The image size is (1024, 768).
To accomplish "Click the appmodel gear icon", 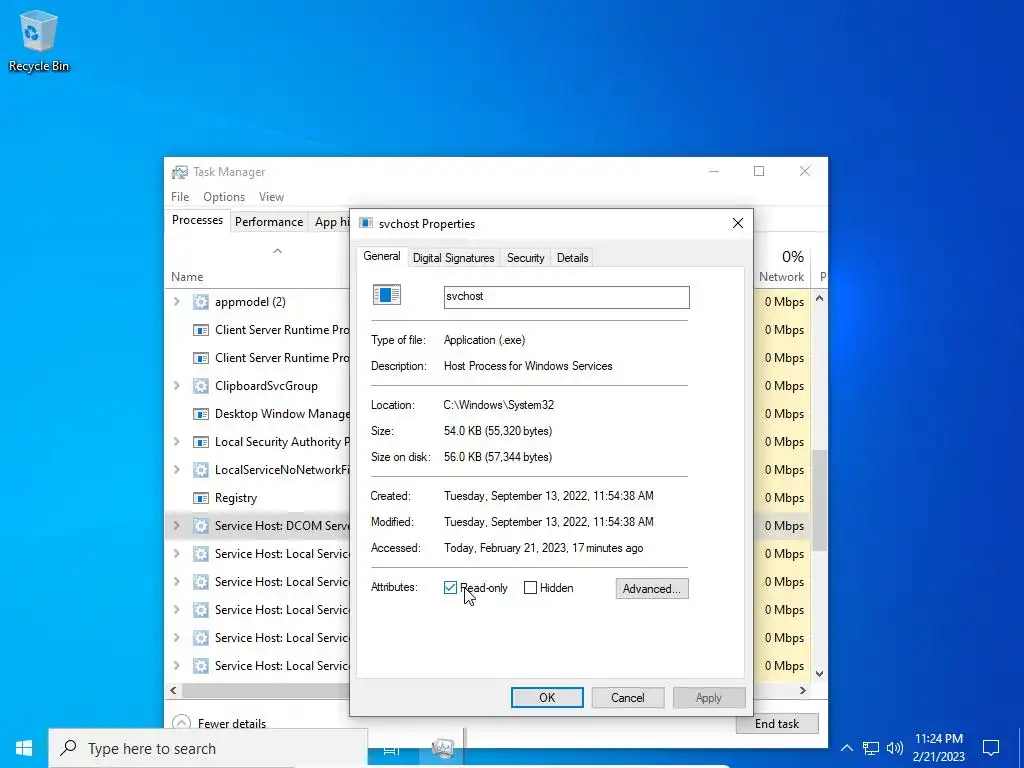I will [x=200, y=302].
